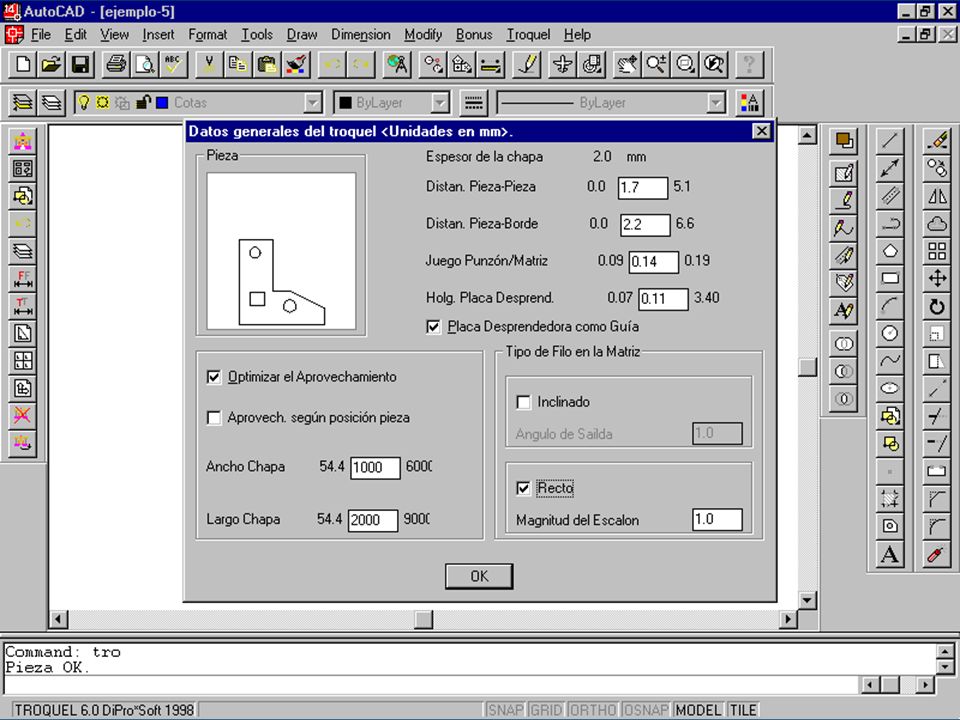The image size is (960, 720).
Task: Toggle TILE in status bar
Action: [743, 710]
